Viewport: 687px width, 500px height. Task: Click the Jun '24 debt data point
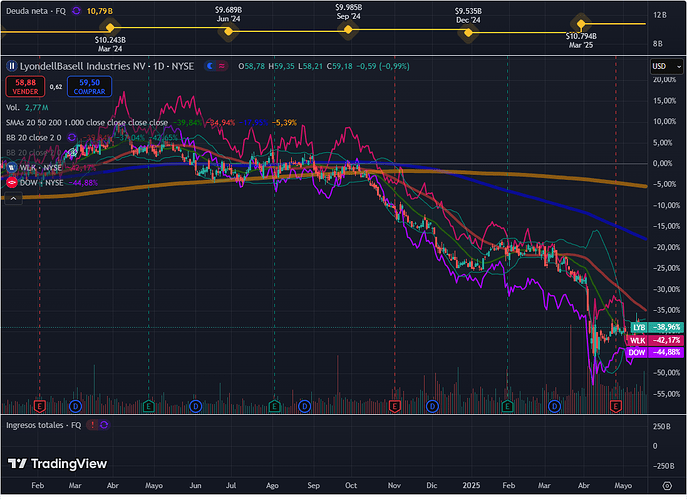point(228,31)
